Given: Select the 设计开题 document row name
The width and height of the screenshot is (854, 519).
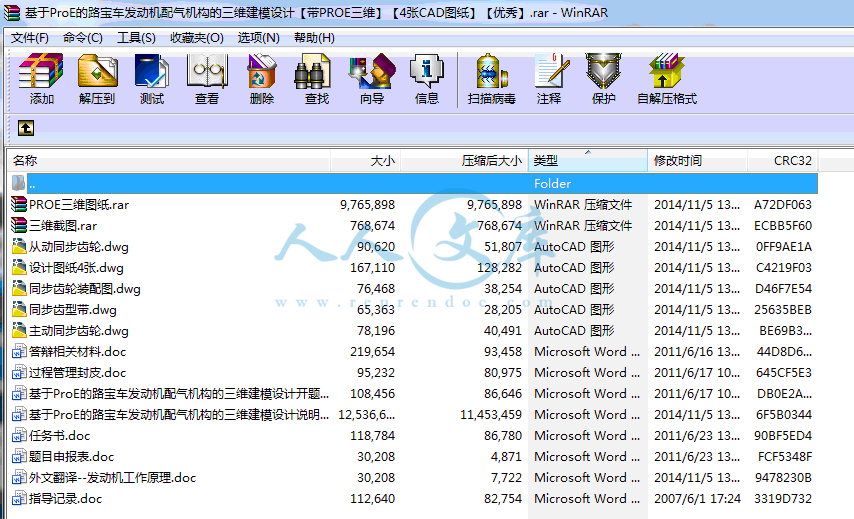Looking at the screenshot, I should 179,394.
